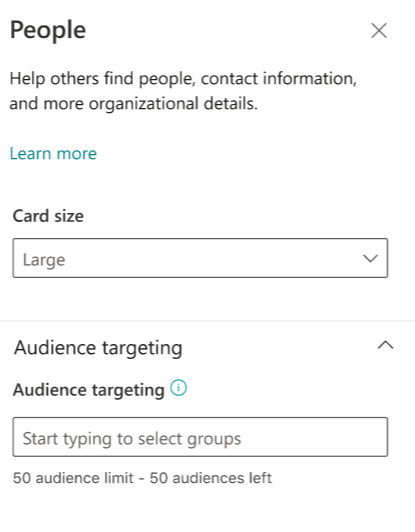Open the Card size dropdown
The width and height of the screenshot is (415, 532).
coord(200,258)
